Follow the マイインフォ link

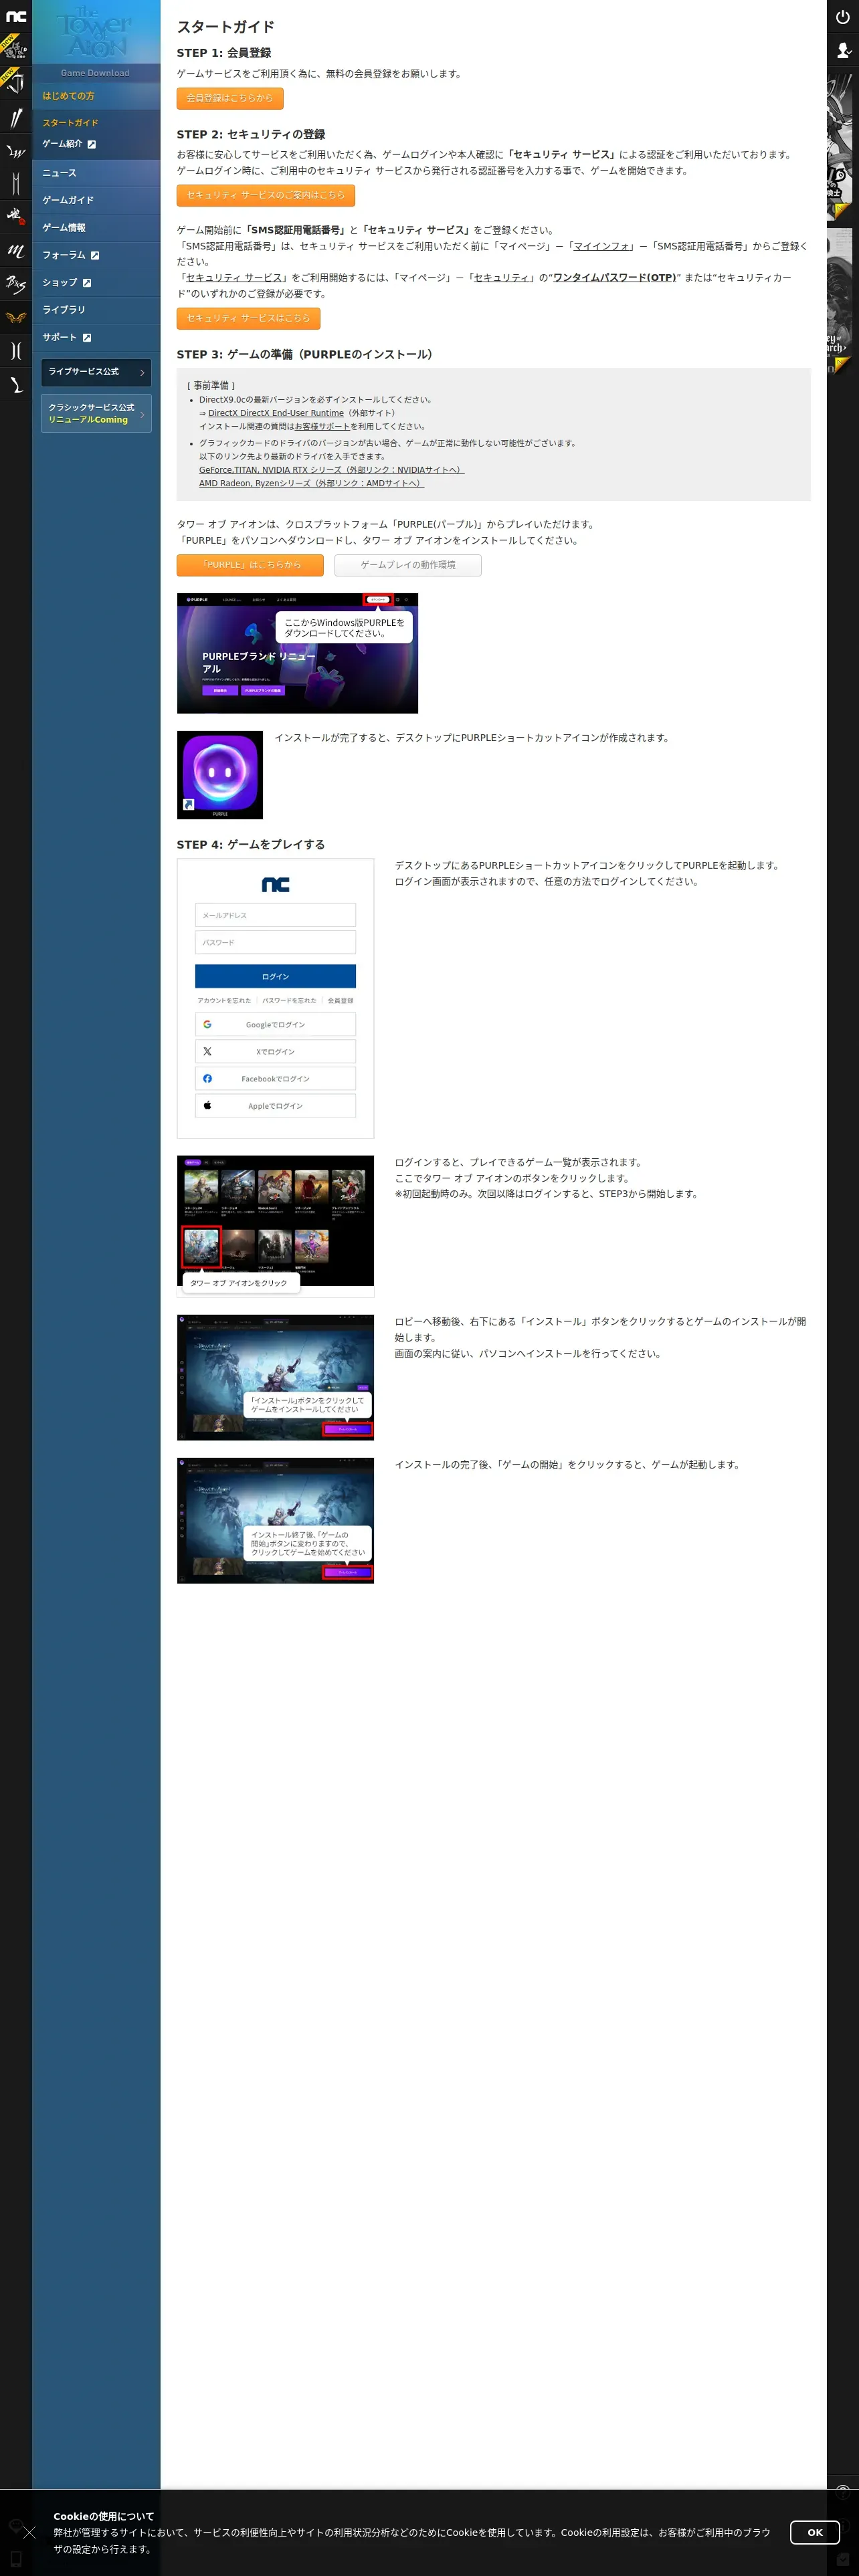[602, 246]
